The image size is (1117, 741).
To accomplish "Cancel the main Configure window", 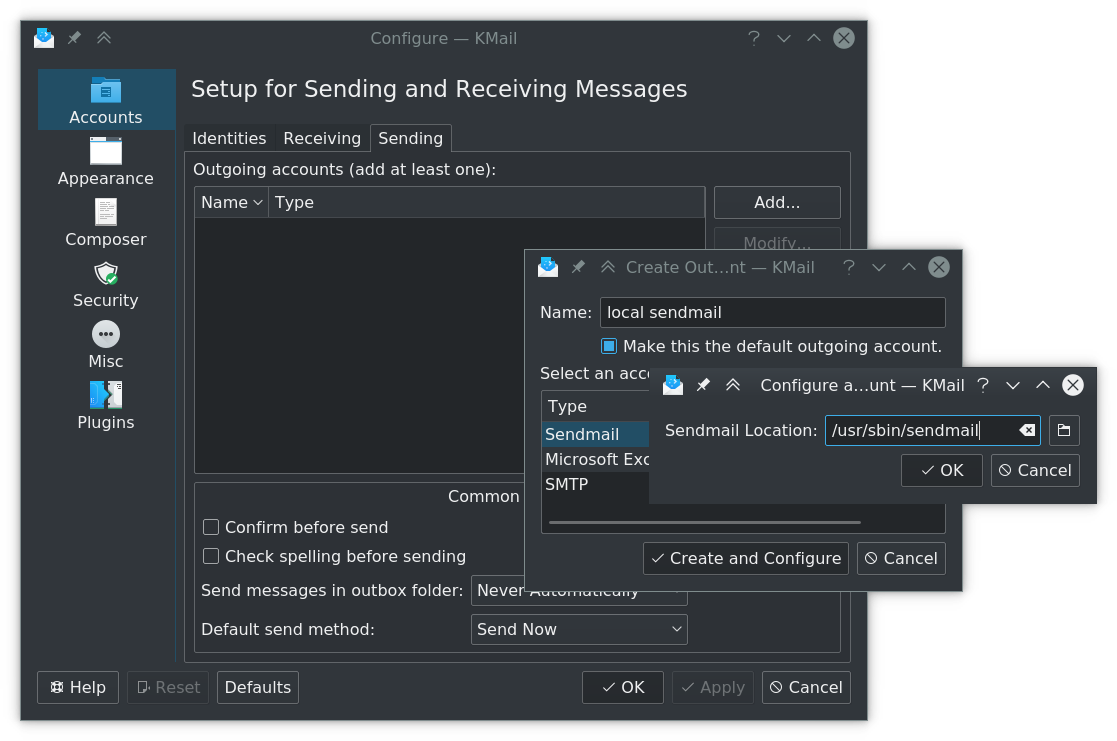I will (806, 688).
